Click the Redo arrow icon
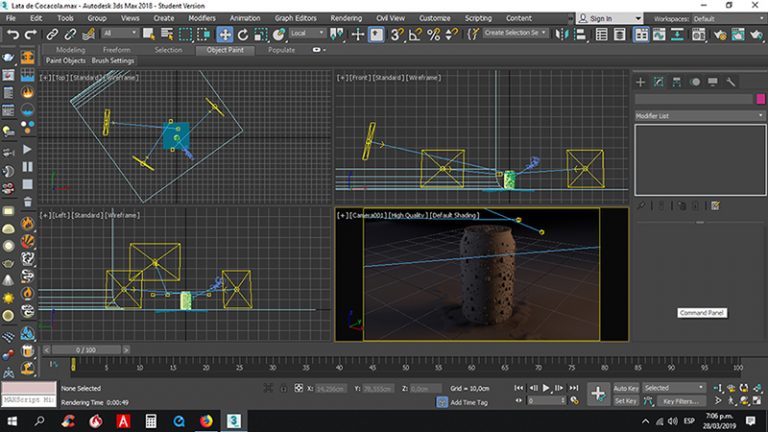This screenshot has height=432, width=768. [30, 34]
